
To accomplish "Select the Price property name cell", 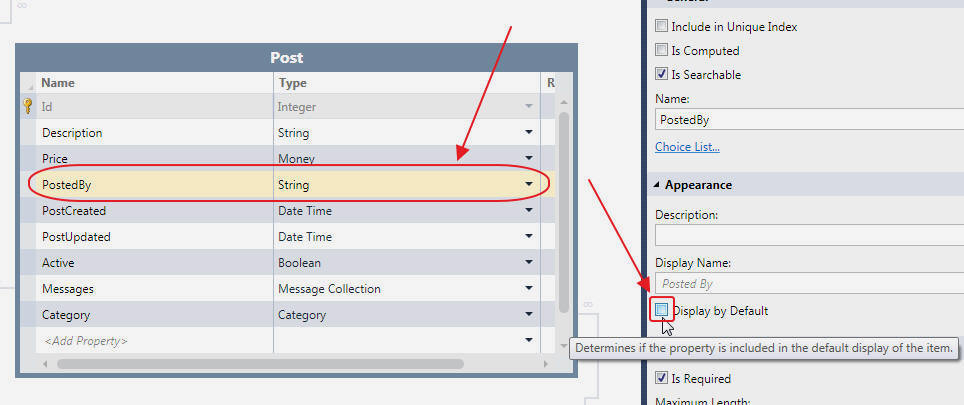I will [x=154, y=159].
